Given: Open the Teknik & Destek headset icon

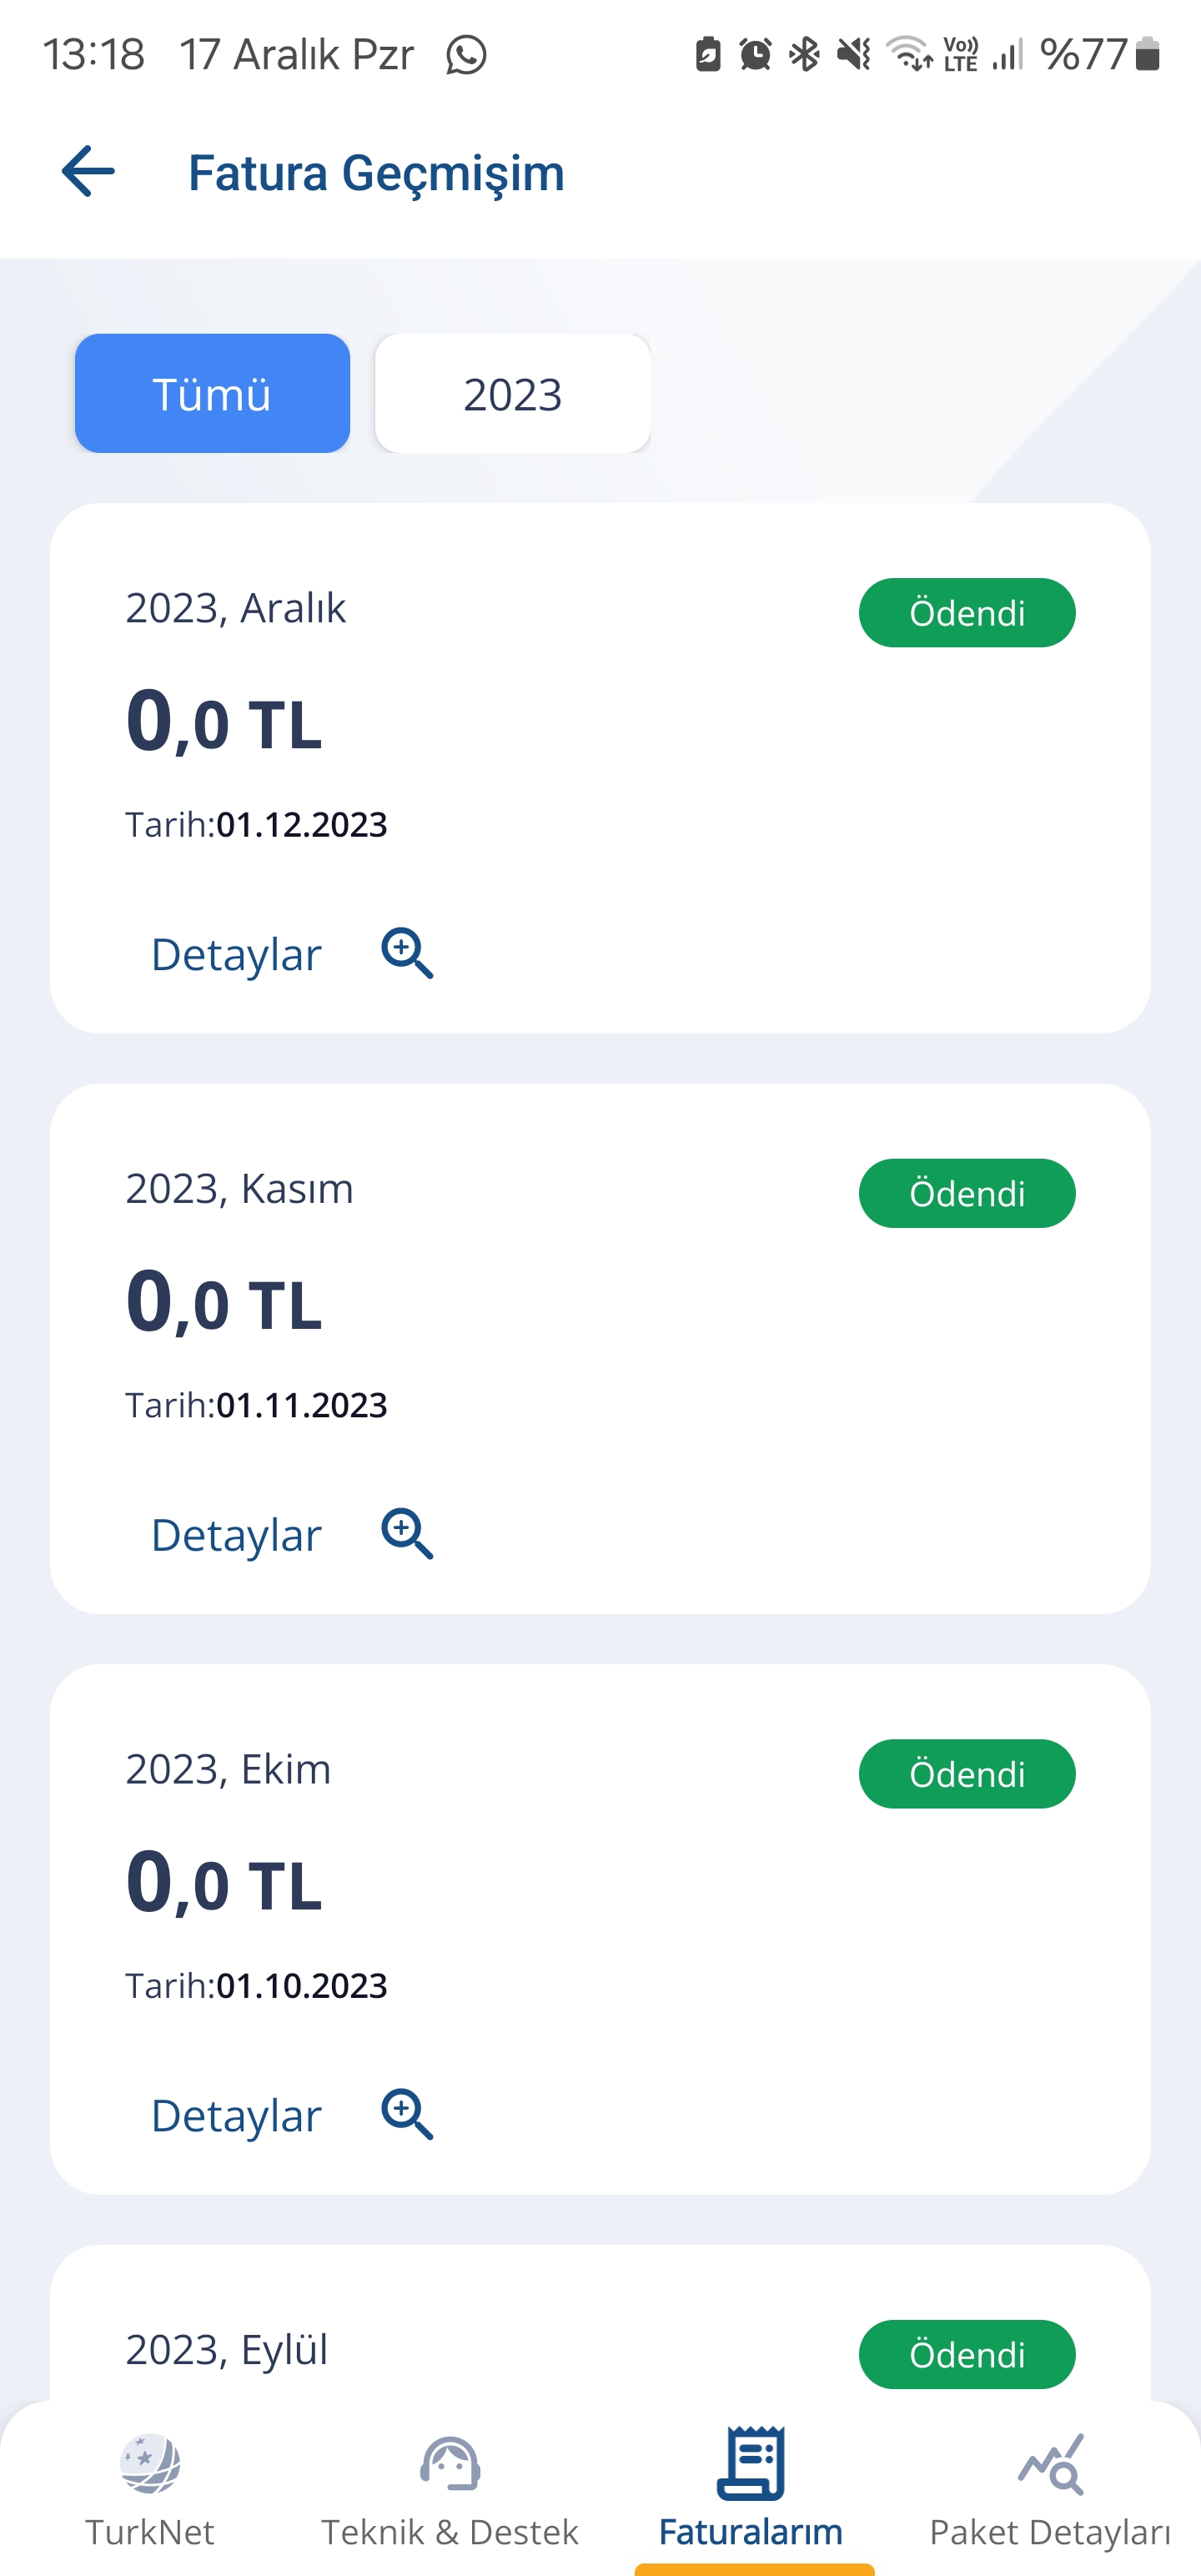Looking at the screenshot, I should coord(450,2464).
